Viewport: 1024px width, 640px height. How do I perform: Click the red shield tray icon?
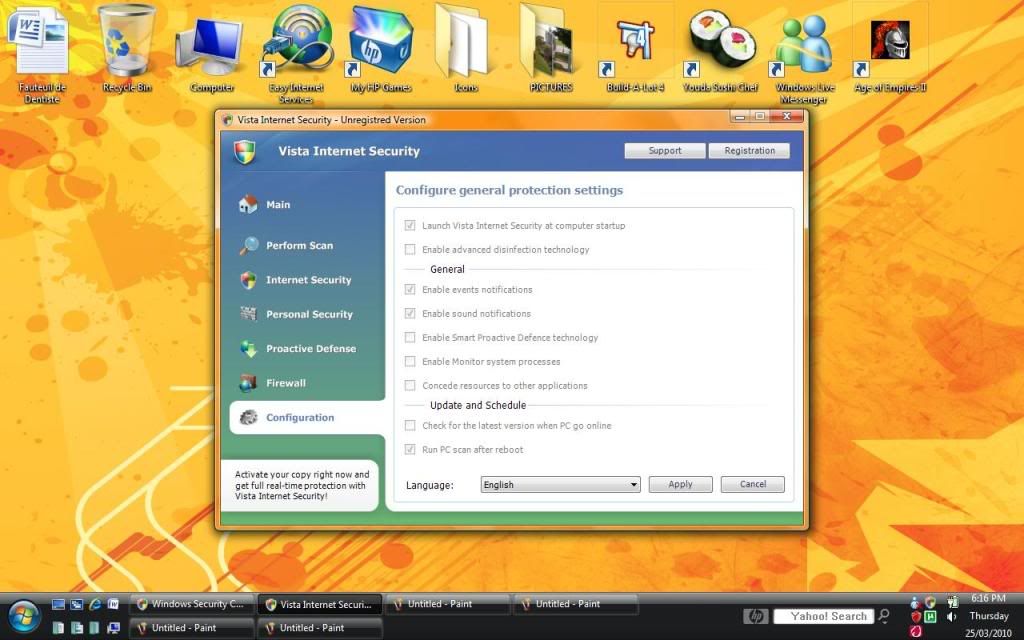point(916,616)
